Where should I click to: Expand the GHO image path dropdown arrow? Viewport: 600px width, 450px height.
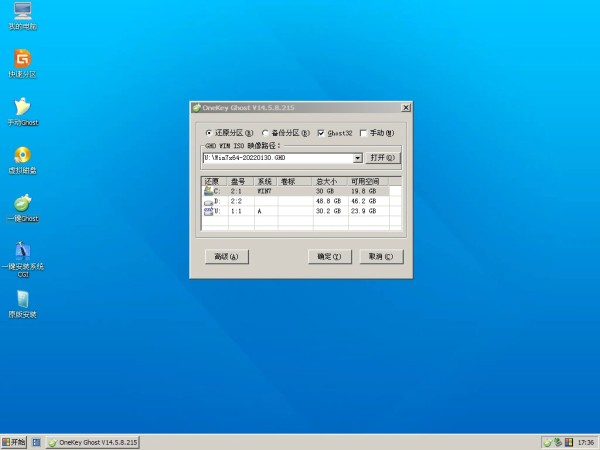click(357, 158)
